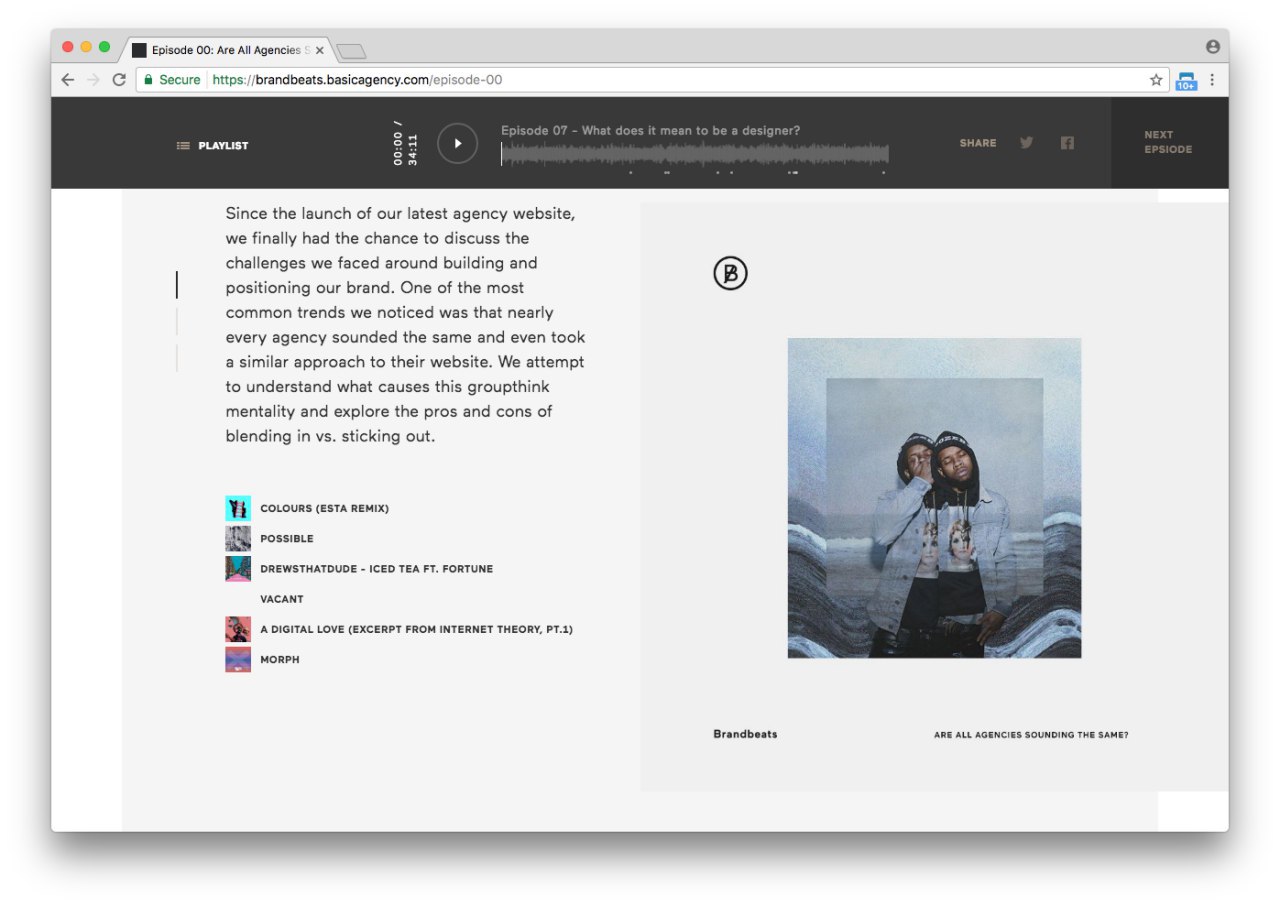Jump to the first section marker
Viewport: 1280px width, 905px height.
pyautogui.click(x=177, y=284)
